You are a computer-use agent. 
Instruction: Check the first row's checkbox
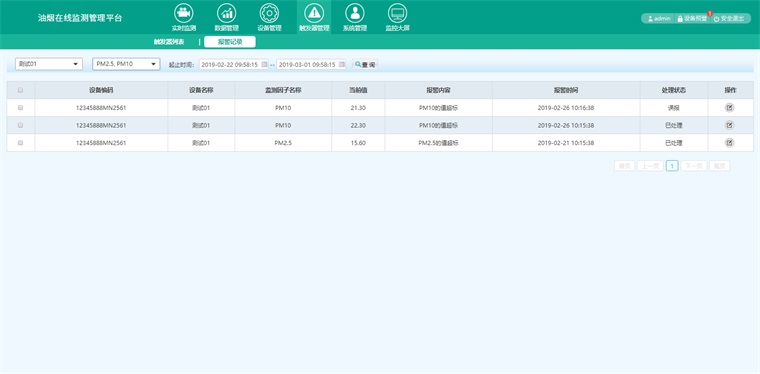20,108
